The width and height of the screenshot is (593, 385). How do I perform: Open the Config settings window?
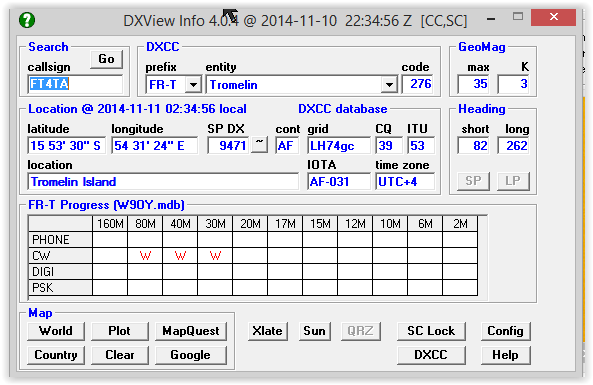click(505, 331)
